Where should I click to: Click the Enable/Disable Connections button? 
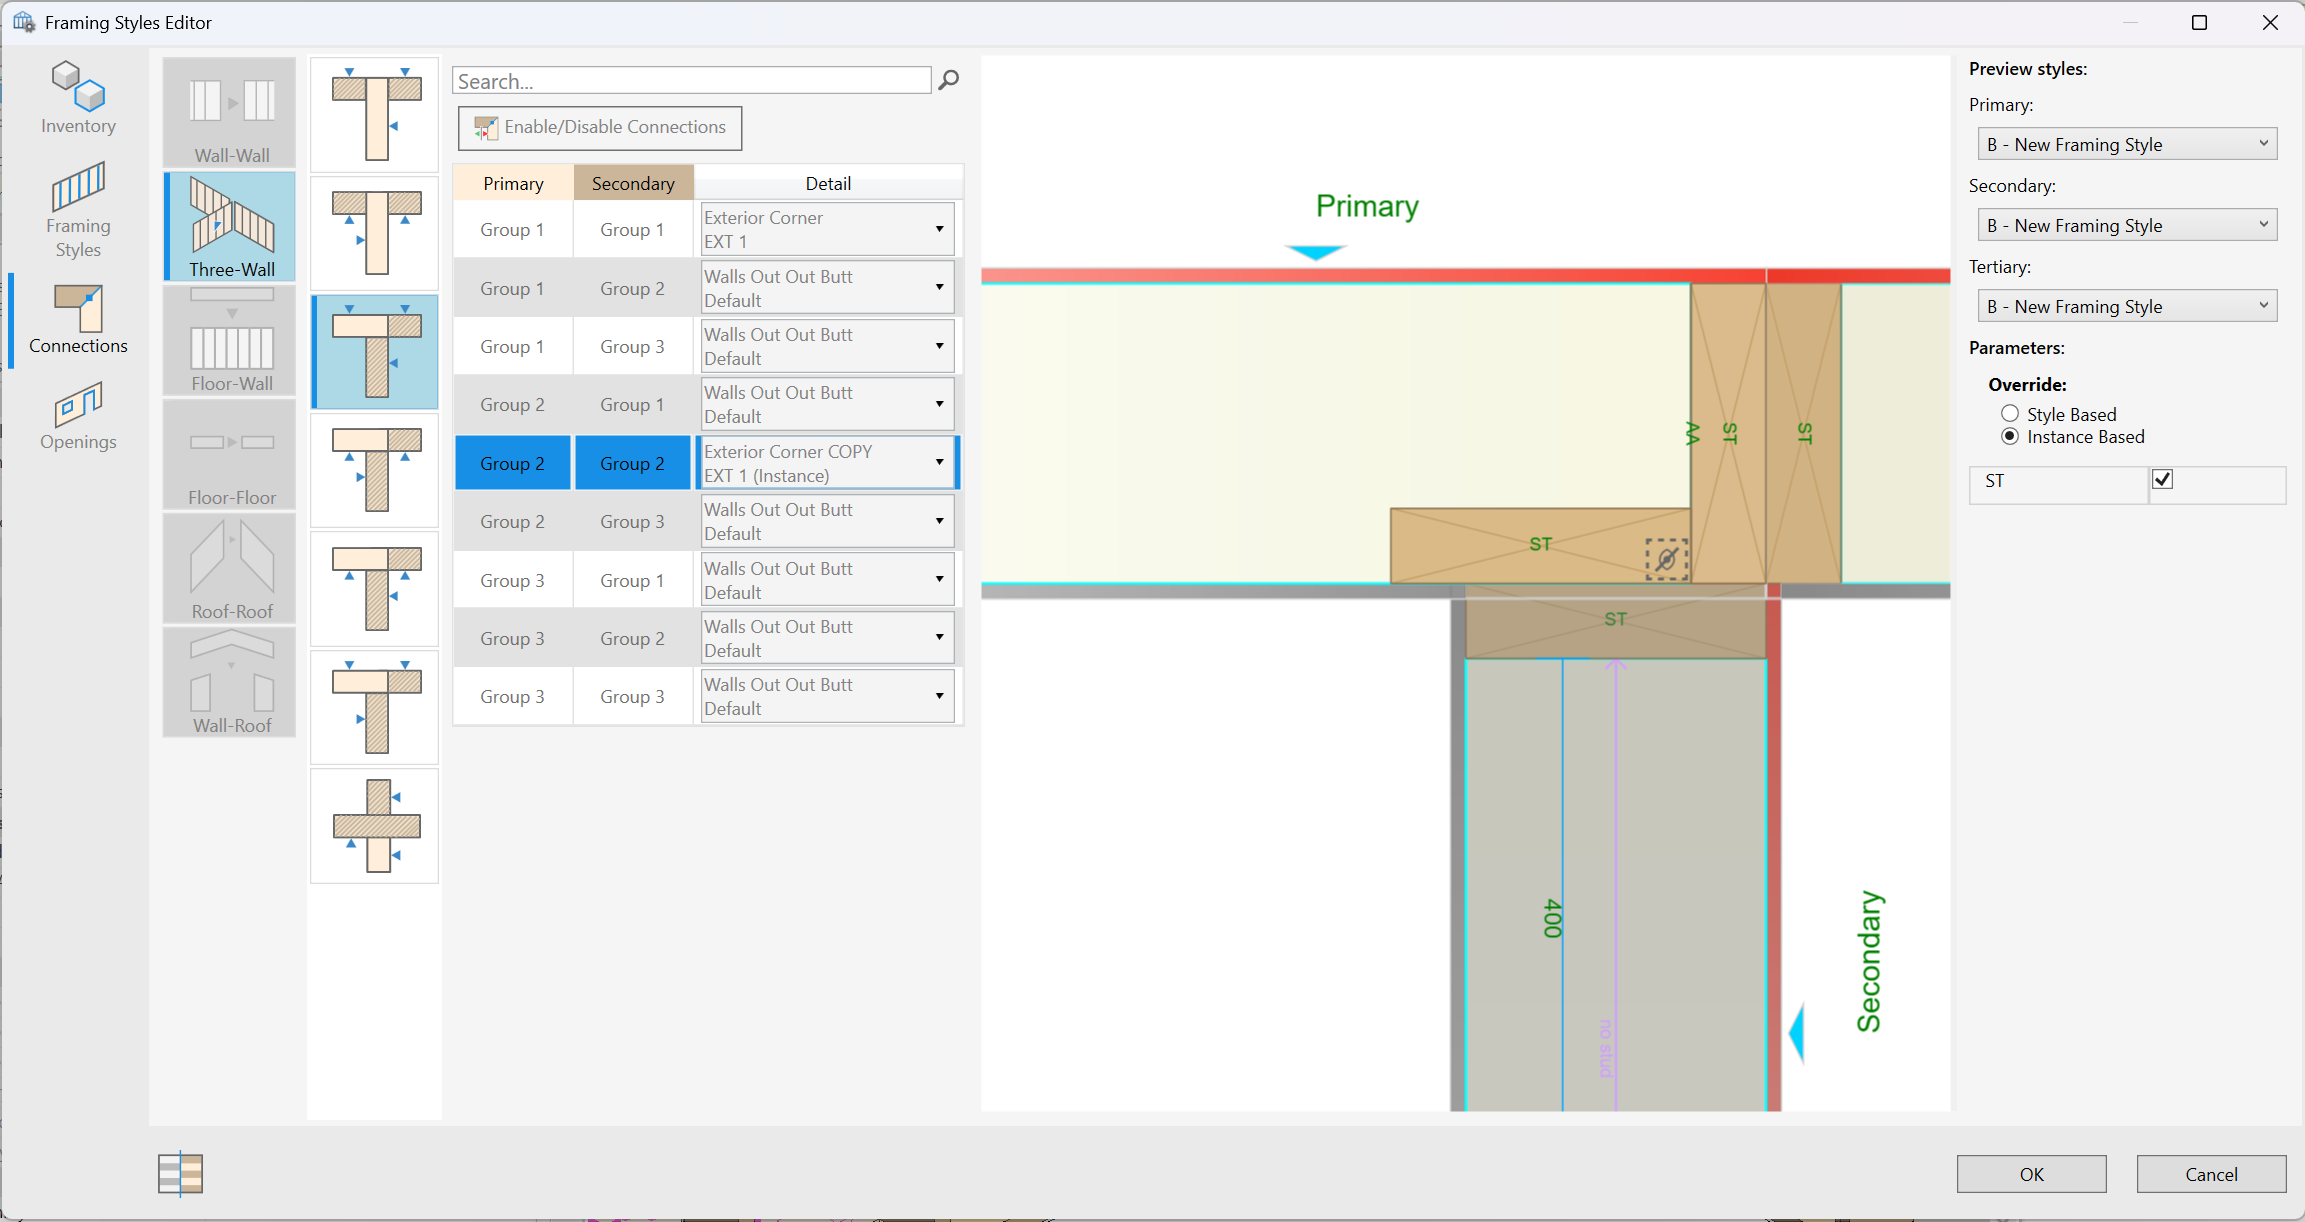click(x=600, y=128)
